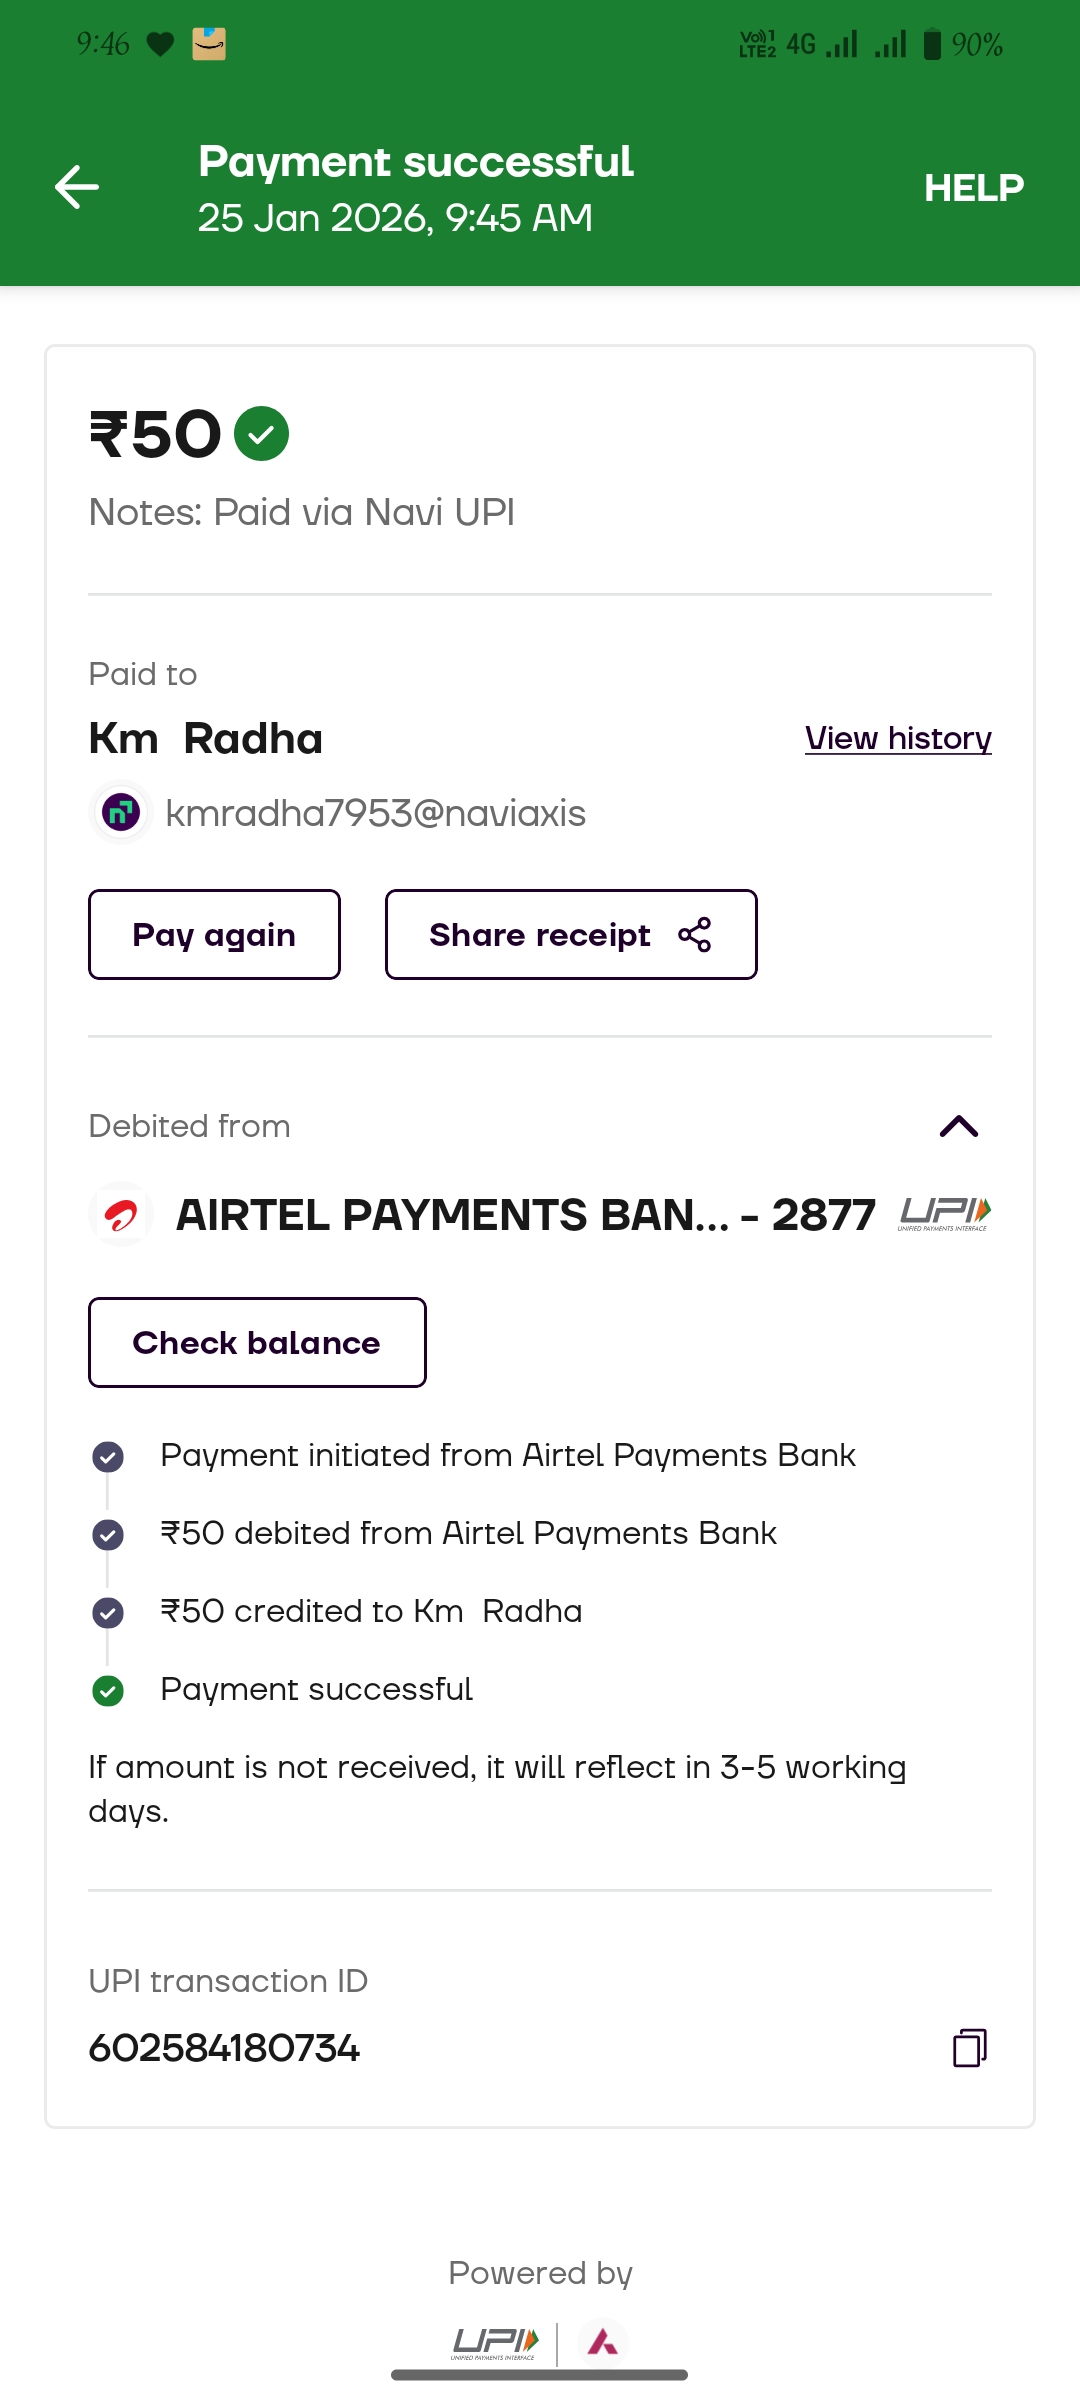
Task: Tap the bottom home gesture bar
Action: click(539, 2375)
